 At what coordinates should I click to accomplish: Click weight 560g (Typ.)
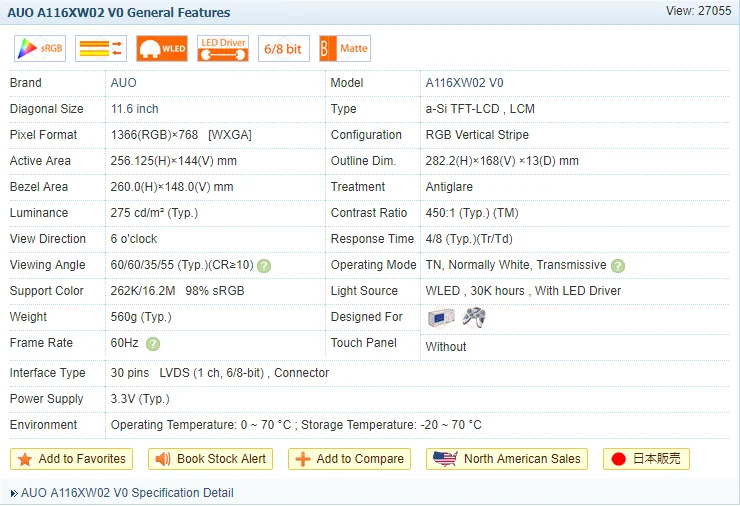141,317
